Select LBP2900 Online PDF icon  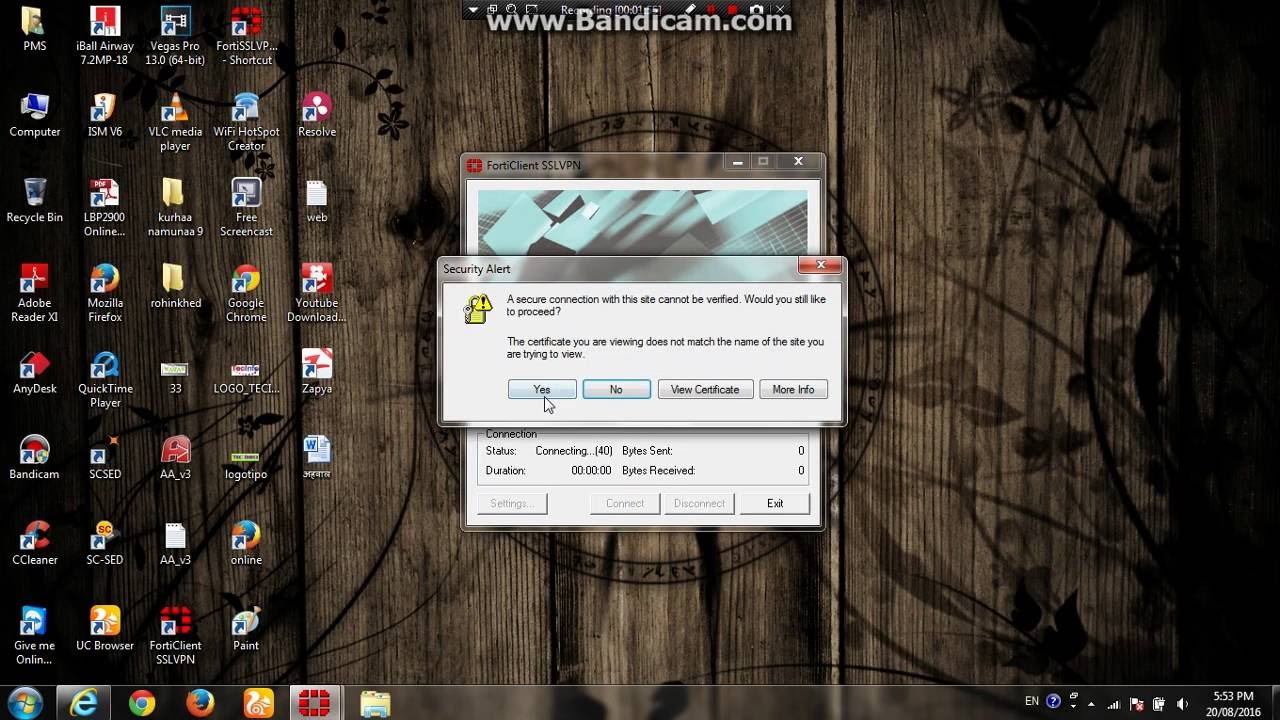tap(105, 207)
